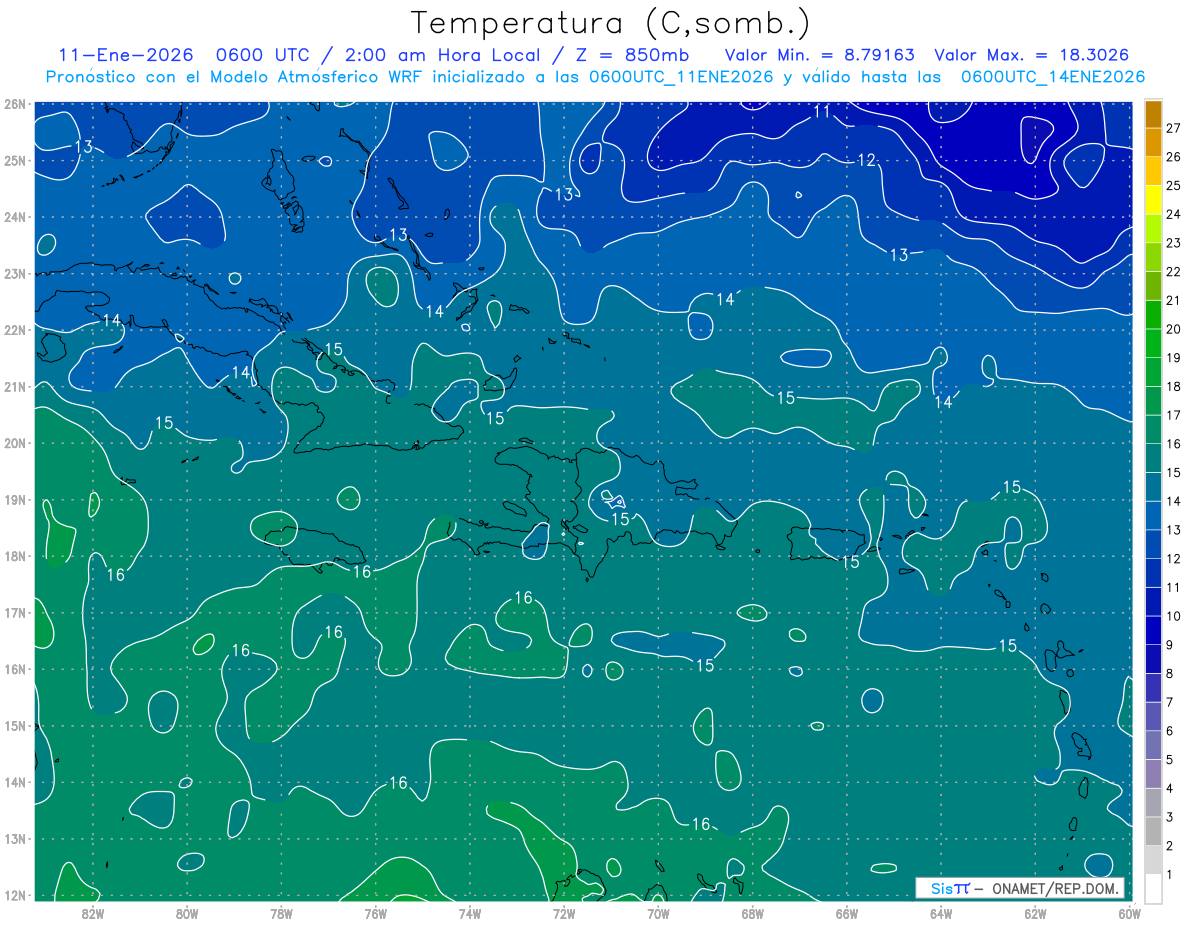
Task: Click the 'Temperatura (C,somb.)' title
Action: coord(612,23)
